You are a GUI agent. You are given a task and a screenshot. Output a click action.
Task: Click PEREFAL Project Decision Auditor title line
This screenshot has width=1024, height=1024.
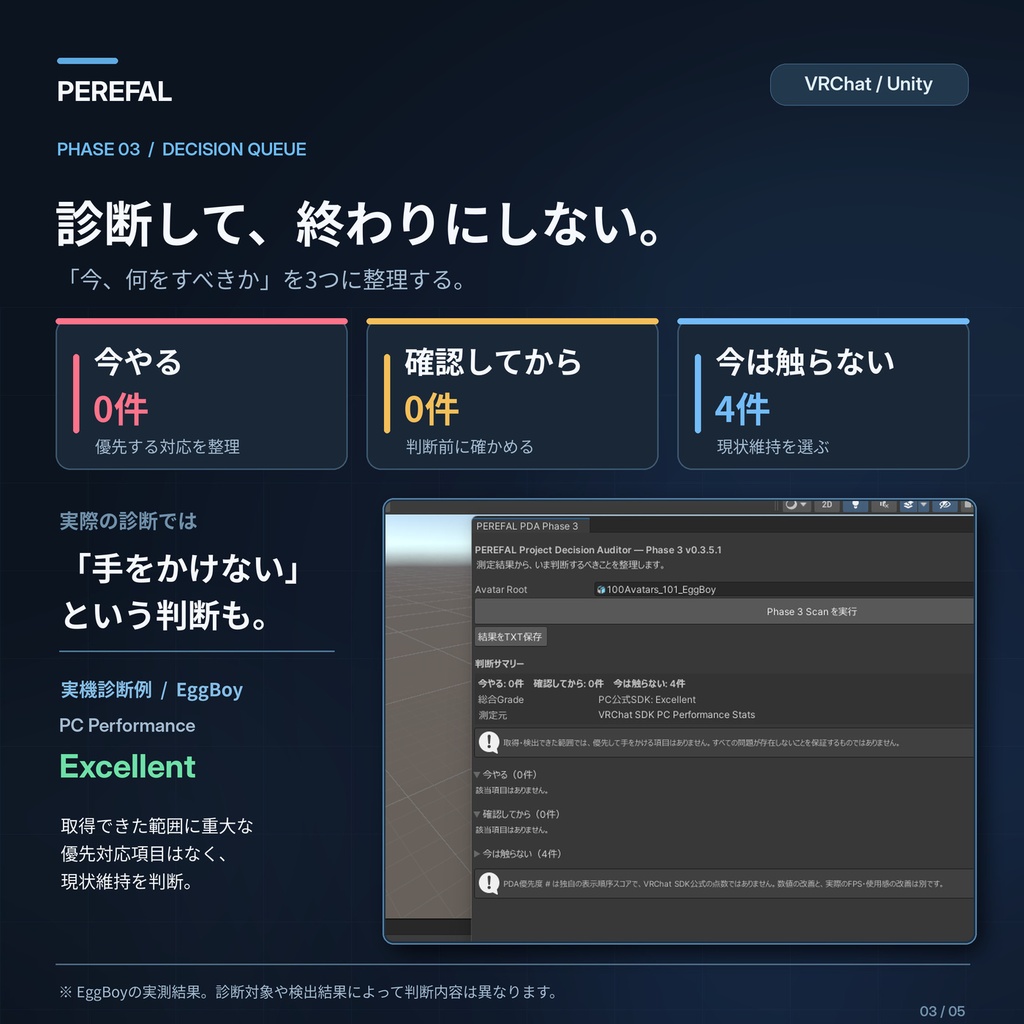pos(598,550)
